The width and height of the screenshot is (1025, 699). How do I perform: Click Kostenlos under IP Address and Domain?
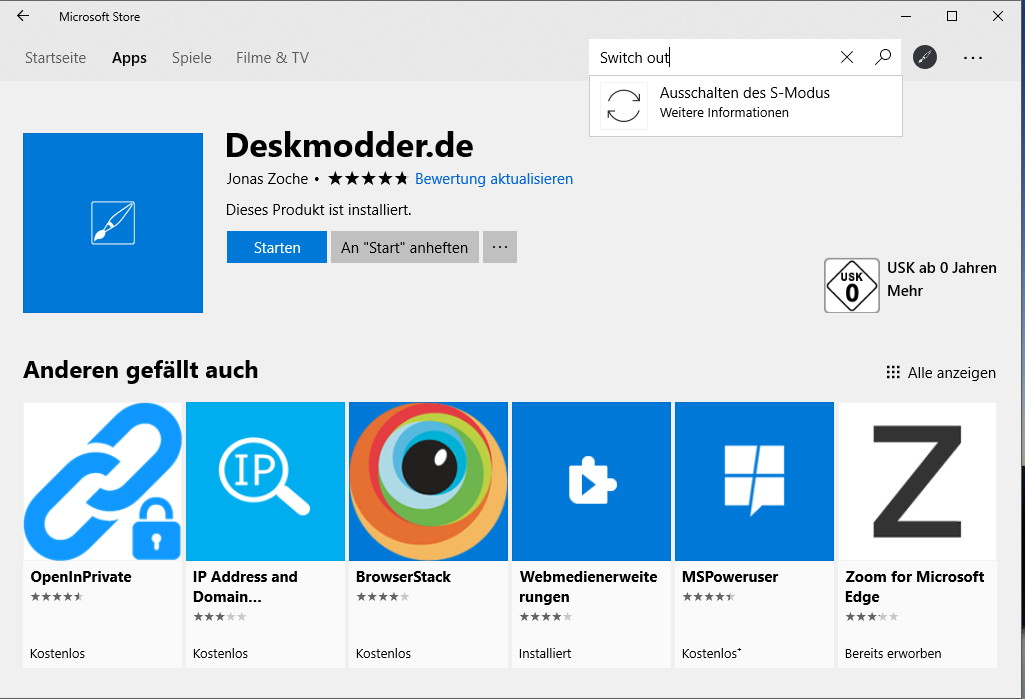point(220,653)
